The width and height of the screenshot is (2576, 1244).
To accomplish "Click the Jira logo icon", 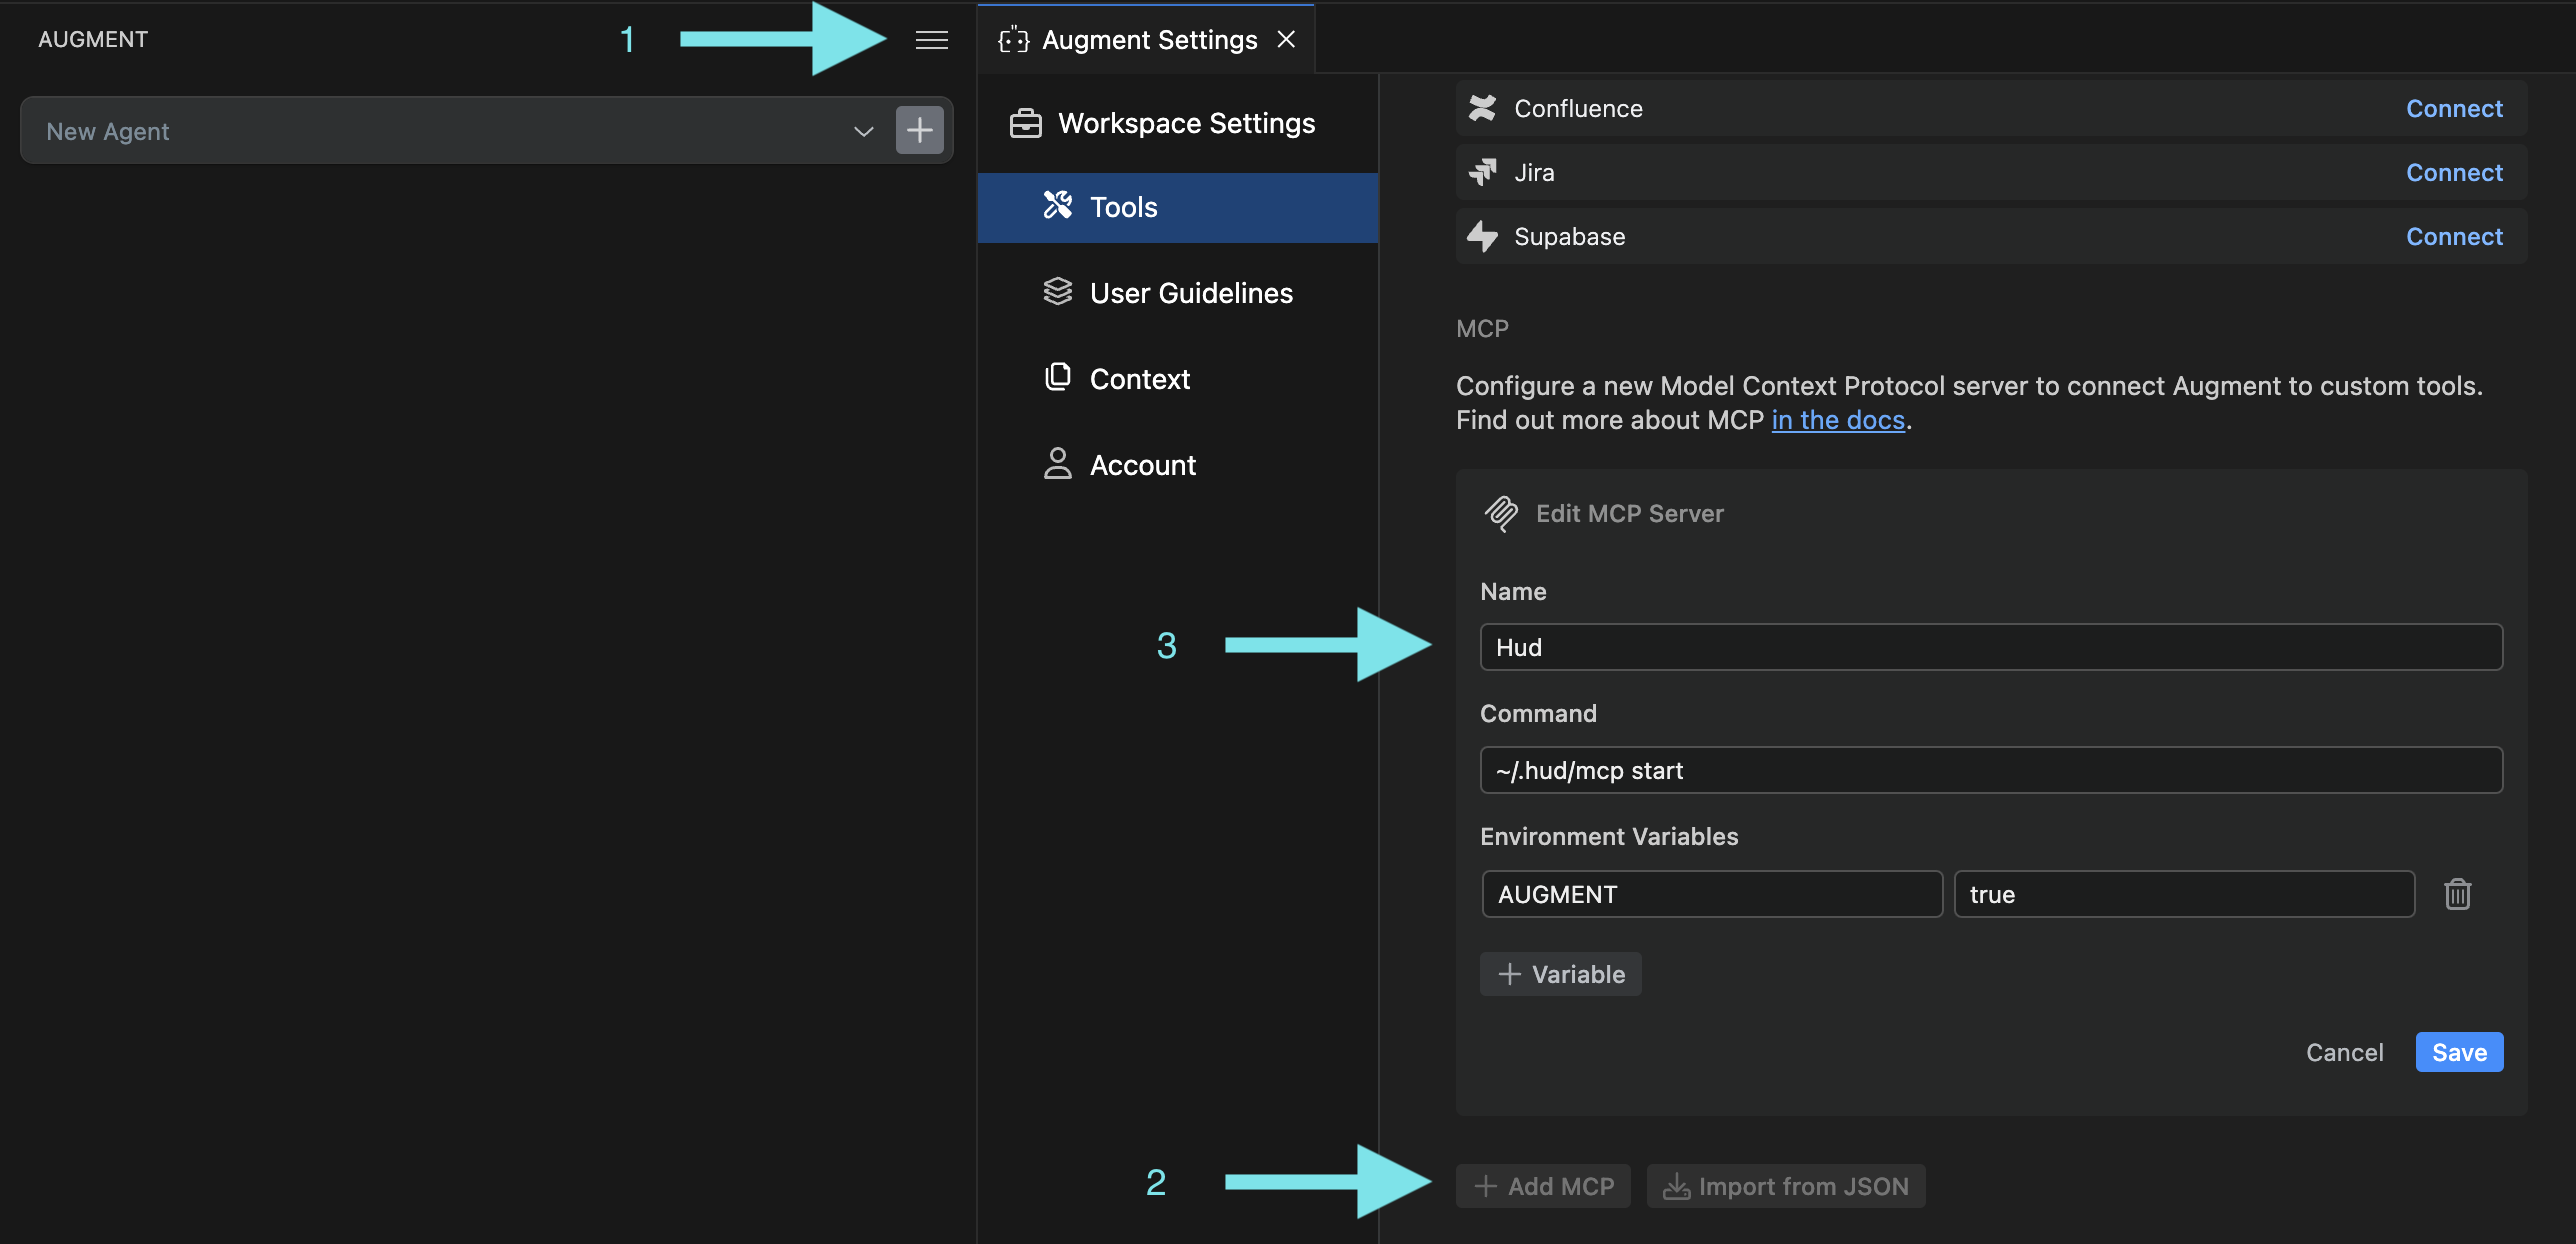I will coord(1482,172).
